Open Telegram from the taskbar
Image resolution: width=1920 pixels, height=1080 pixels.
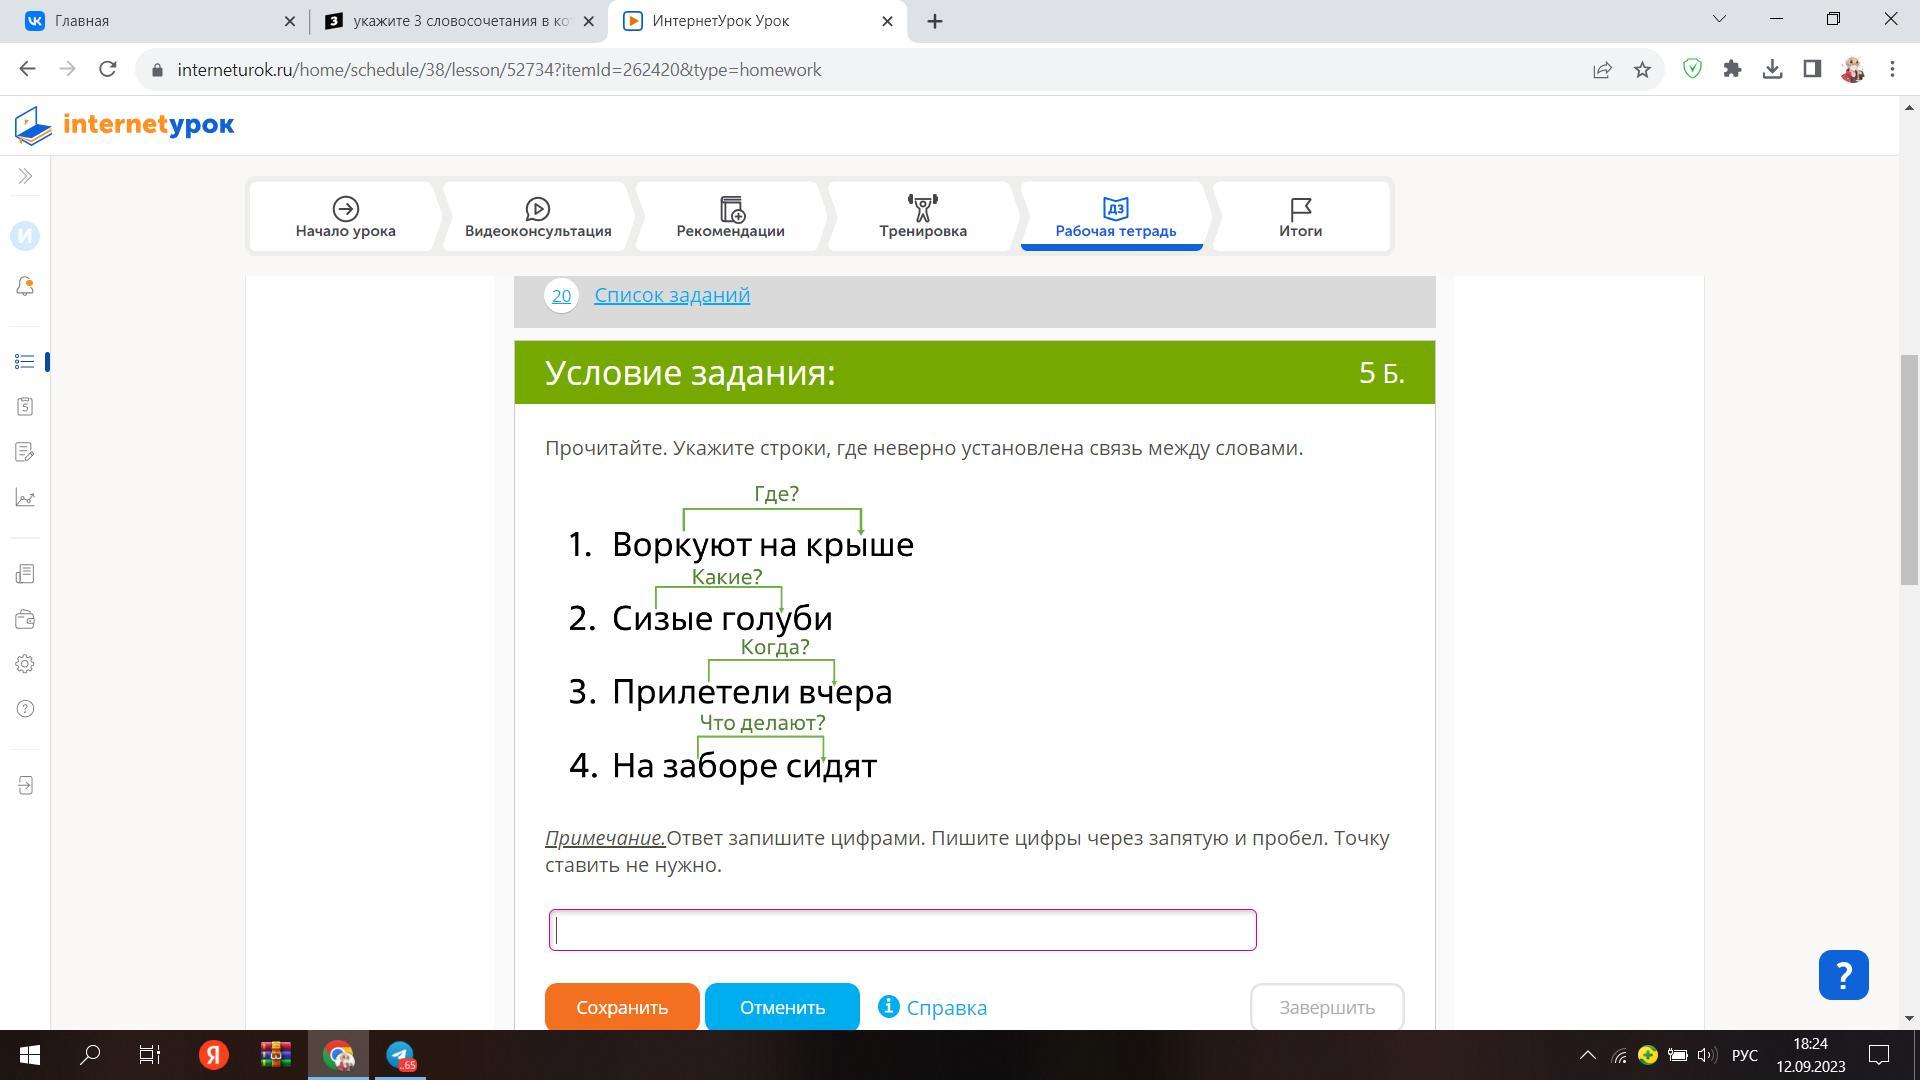(400, 1055)
